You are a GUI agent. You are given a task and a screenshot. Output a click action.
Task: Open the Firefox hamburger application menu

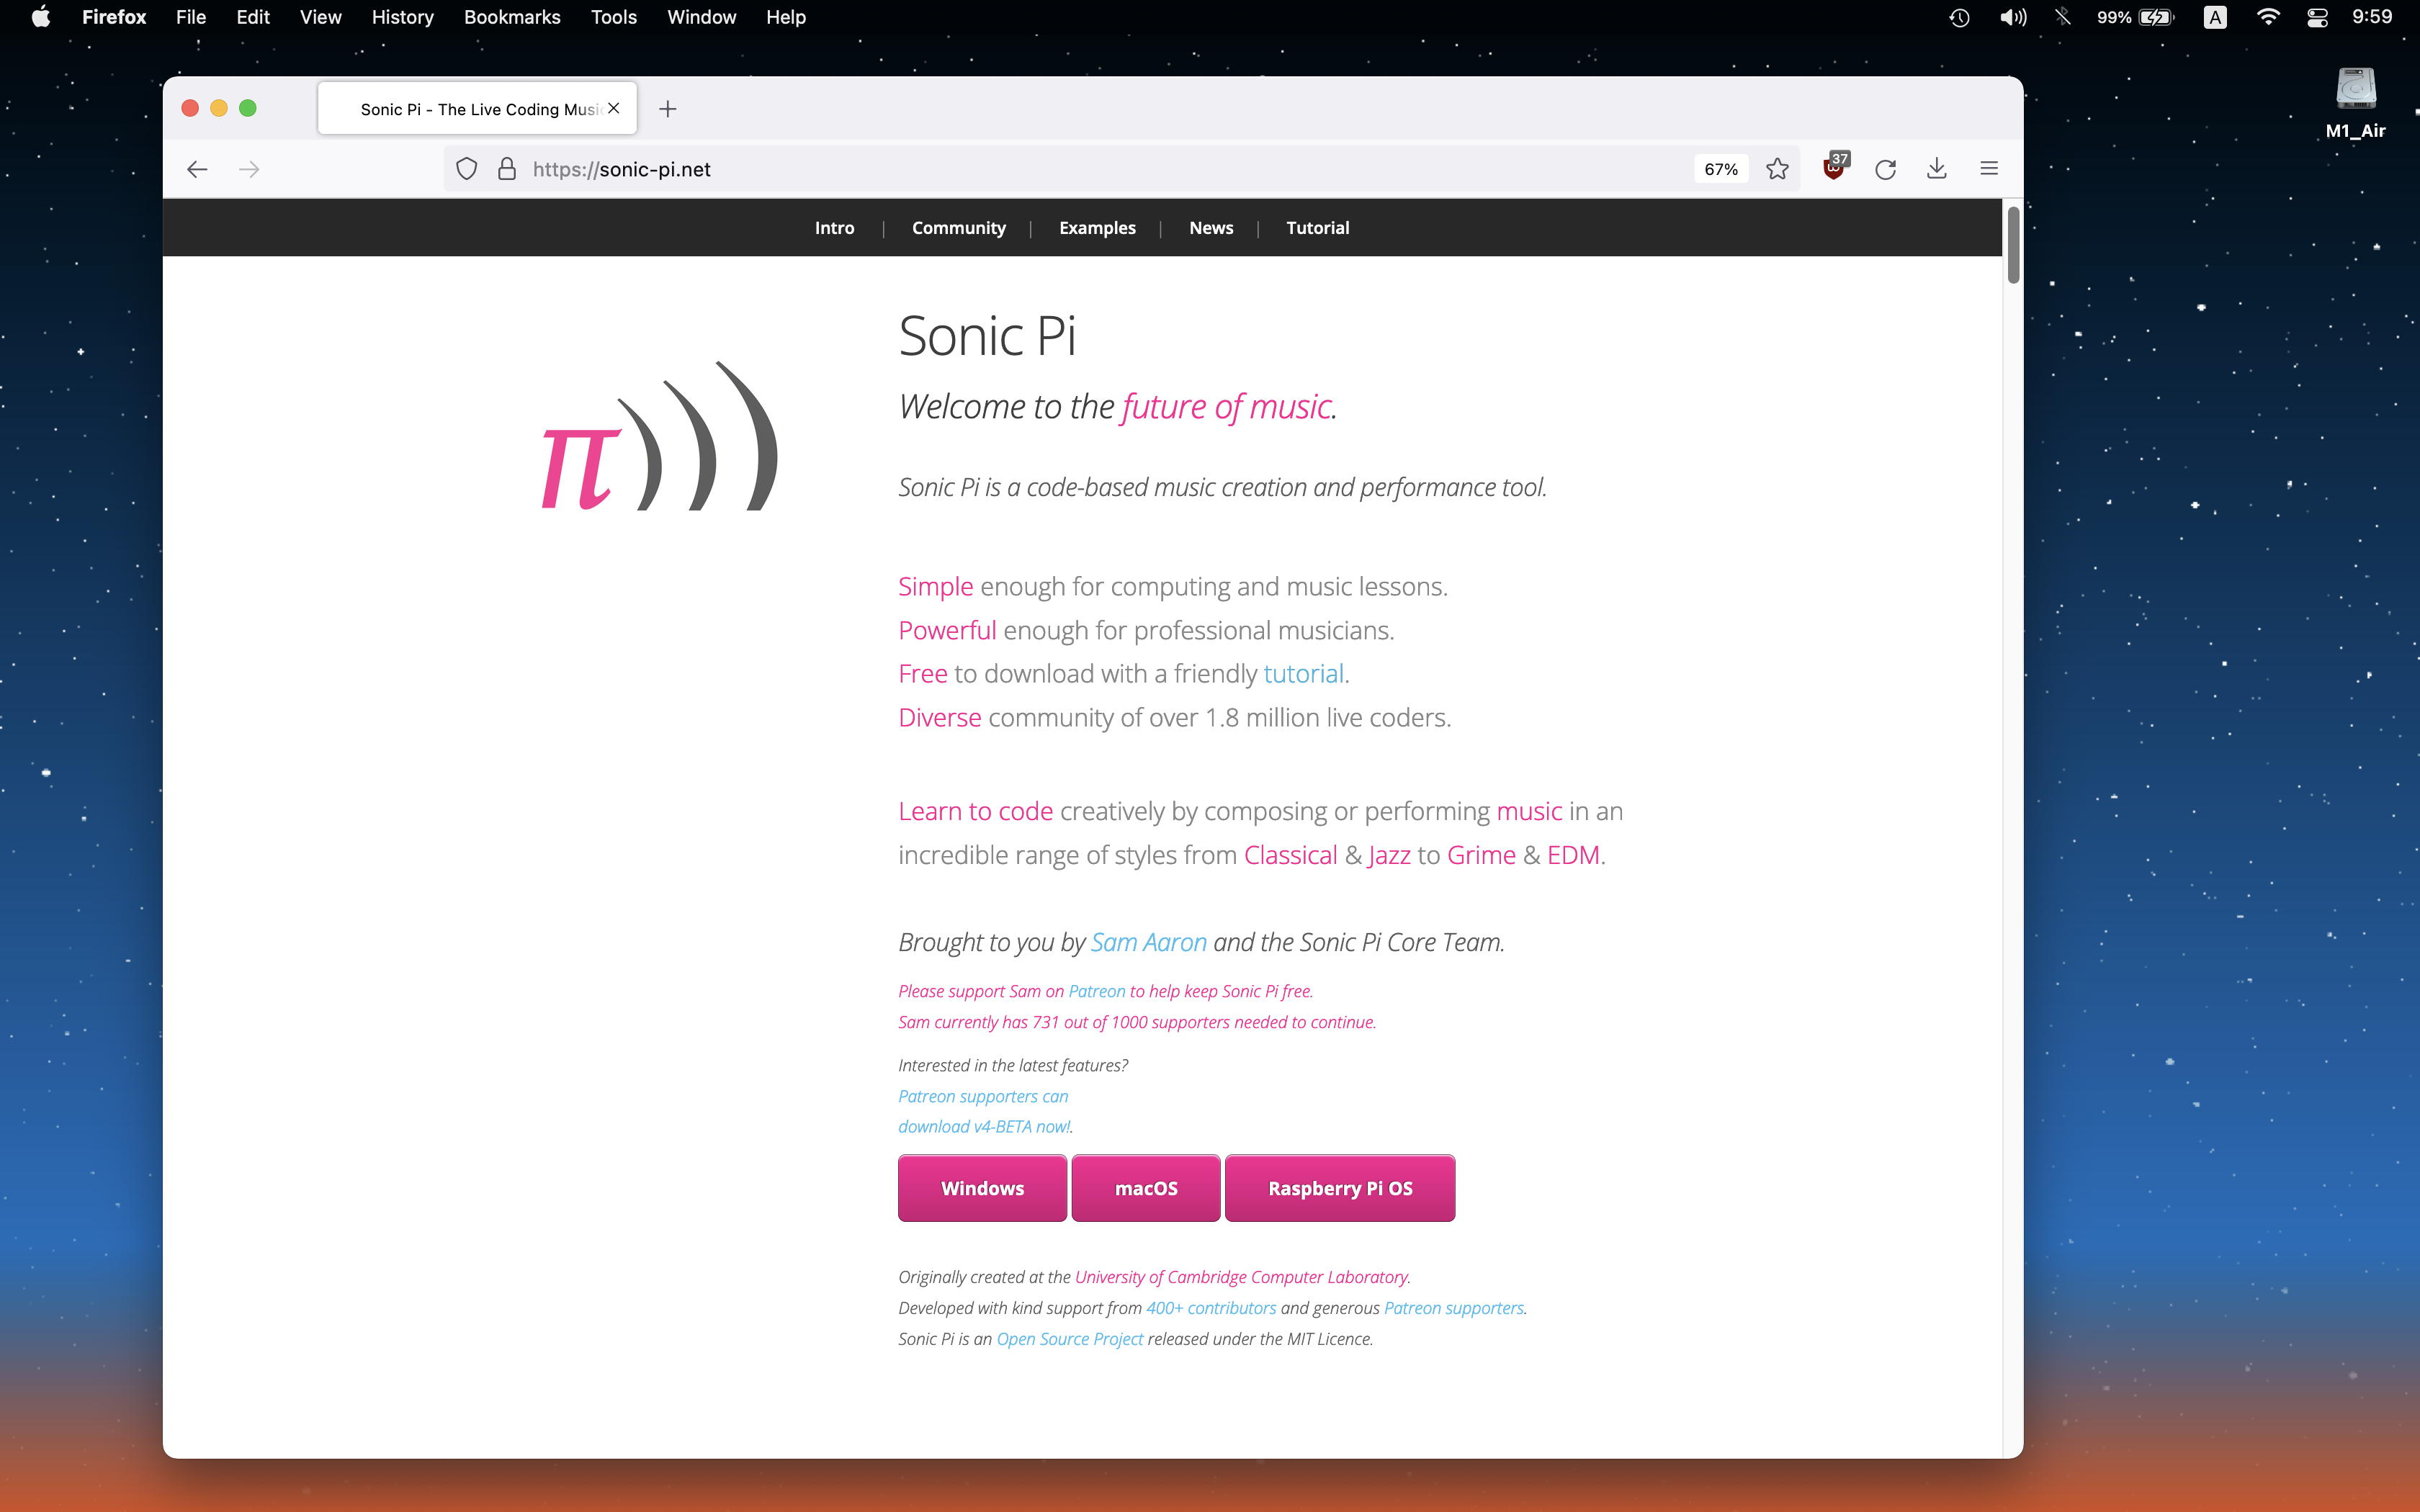pos(1989,169)
